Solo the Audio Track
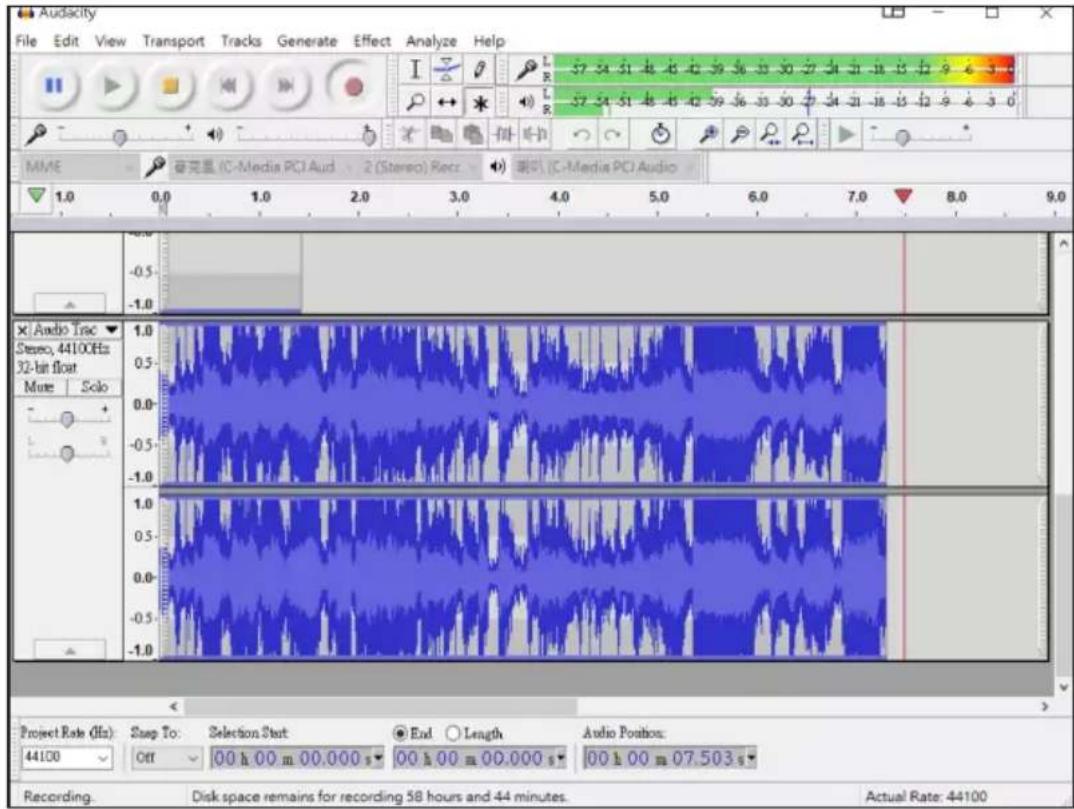The width and height of the screenshot is (1074, 809). 95,387
